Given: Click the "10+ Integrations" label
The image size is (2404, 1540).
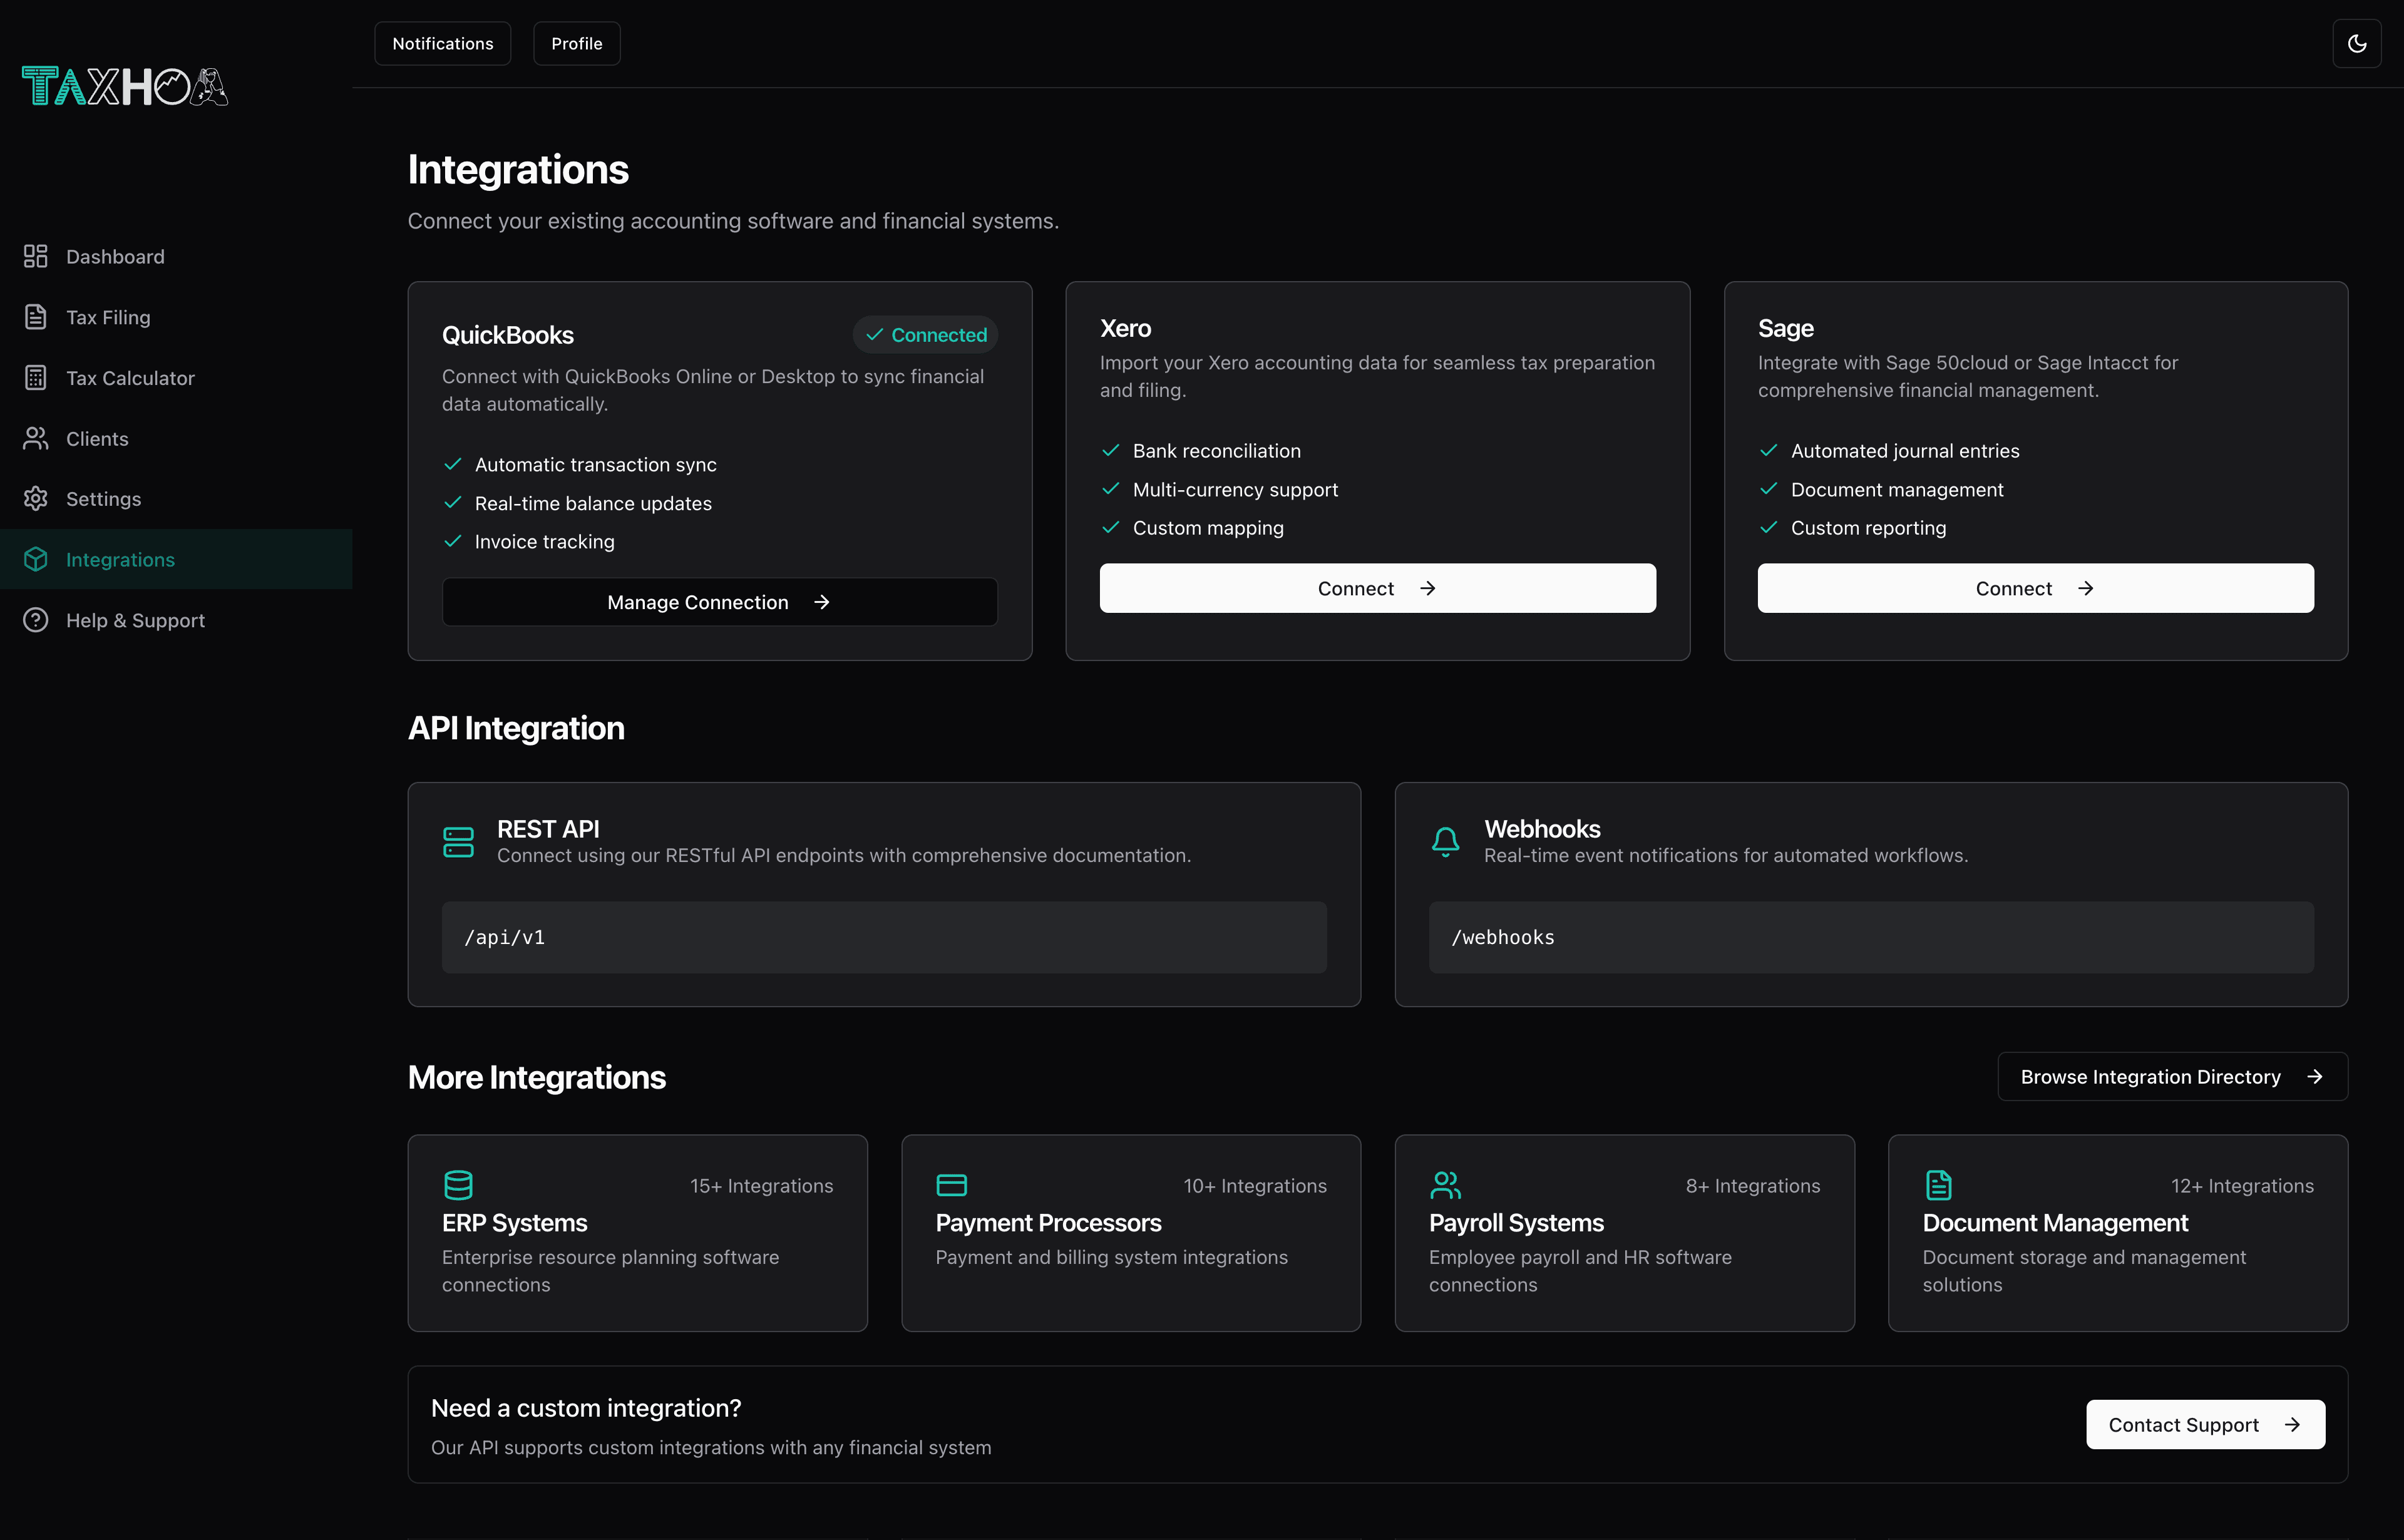Looking at the screenshot, I should 1255,1185.
